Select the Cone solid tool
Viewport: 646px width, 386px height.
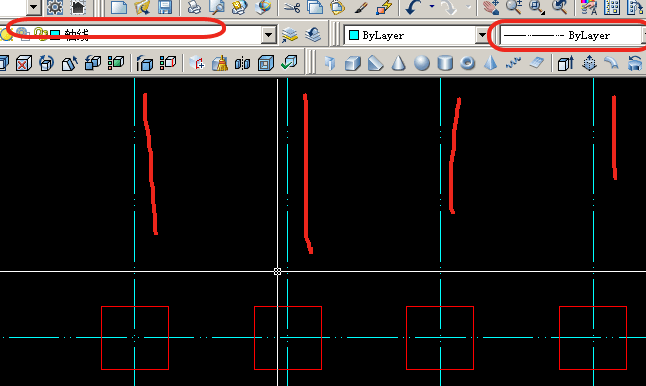point(398,63)
